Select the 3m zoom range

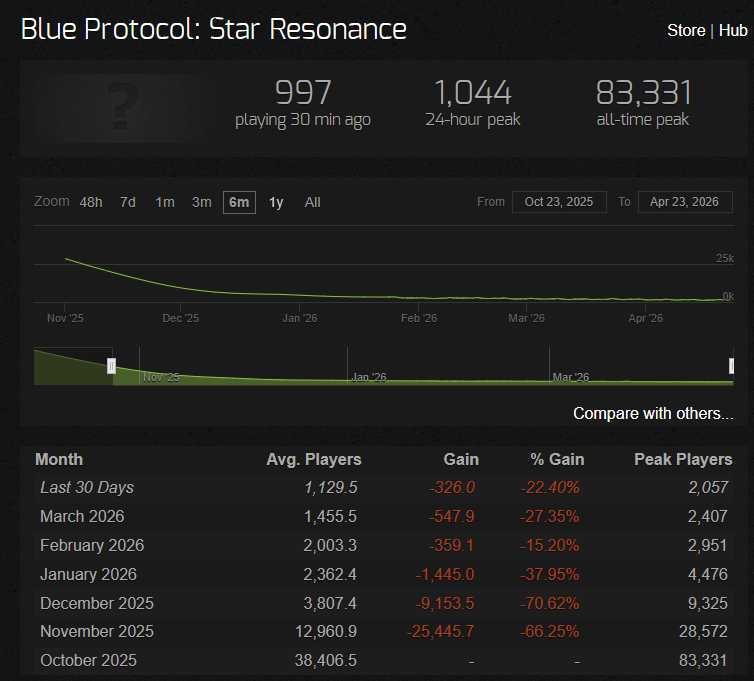[x=201, y=202]
